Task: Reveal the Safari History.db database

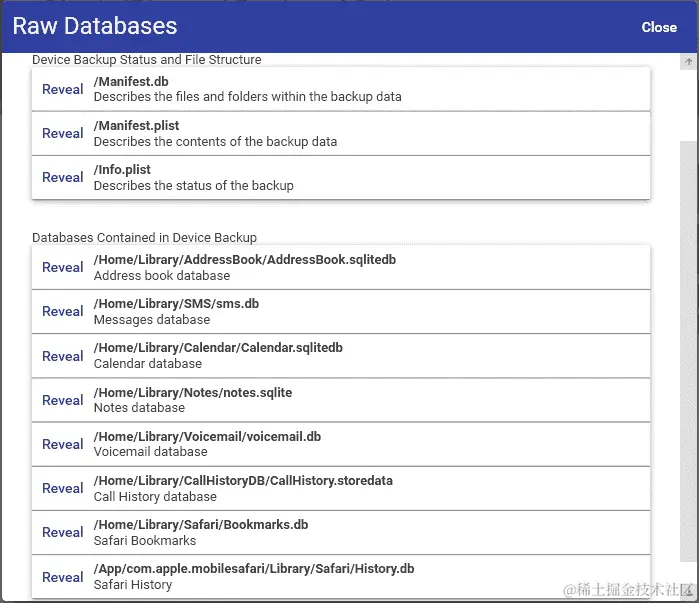Action: 62,577
